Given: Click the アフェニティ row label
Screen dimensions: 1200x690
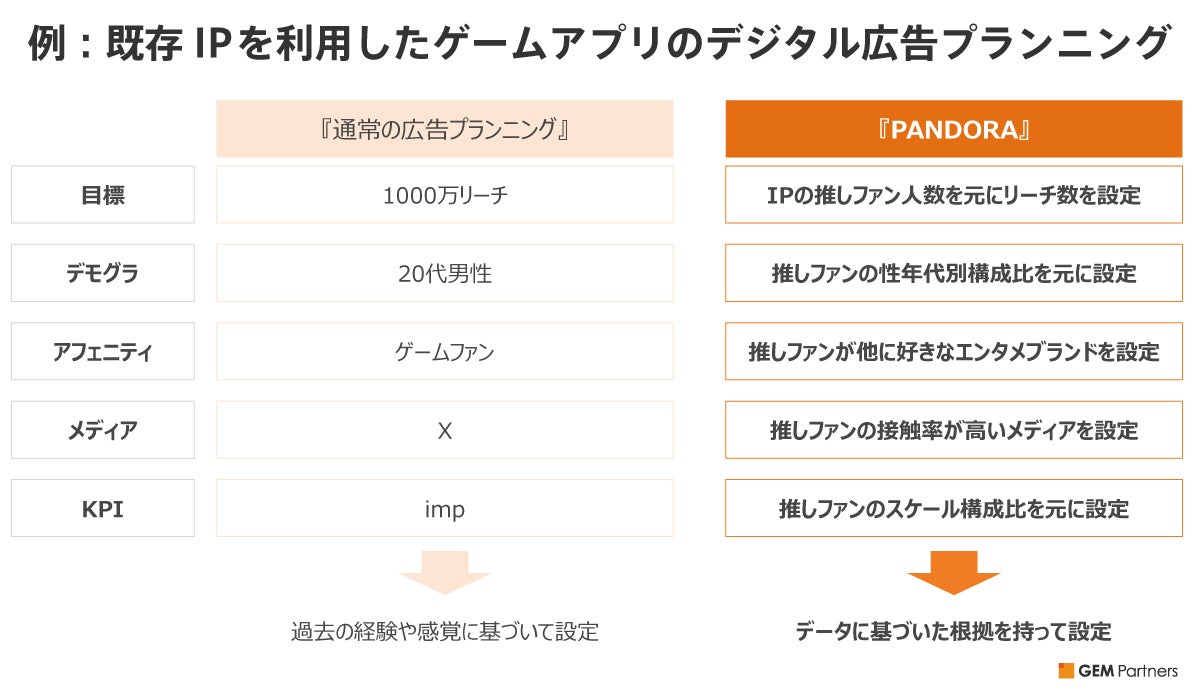Looking at the screenshot, I should pos(103,351).
